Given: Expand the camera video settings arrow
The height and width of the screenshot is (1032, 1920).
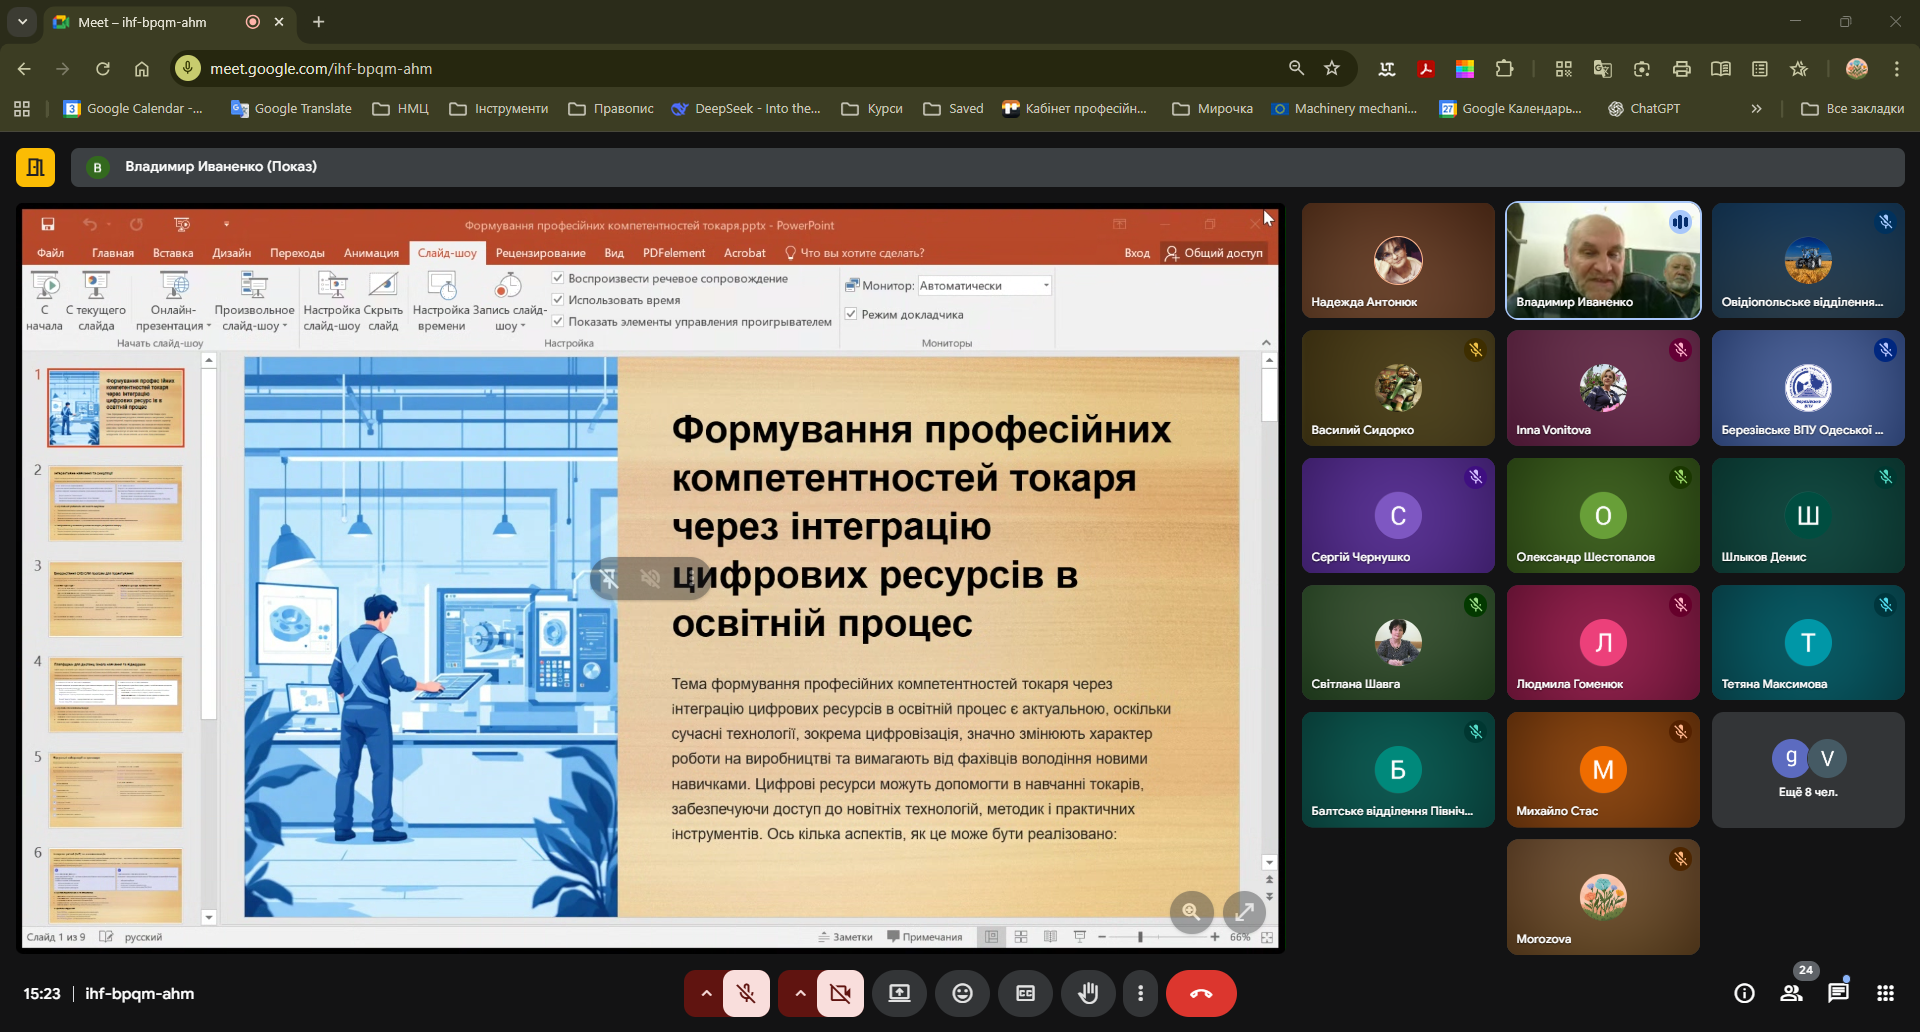Looking at the screenshot, I should [x=800, y=993].
